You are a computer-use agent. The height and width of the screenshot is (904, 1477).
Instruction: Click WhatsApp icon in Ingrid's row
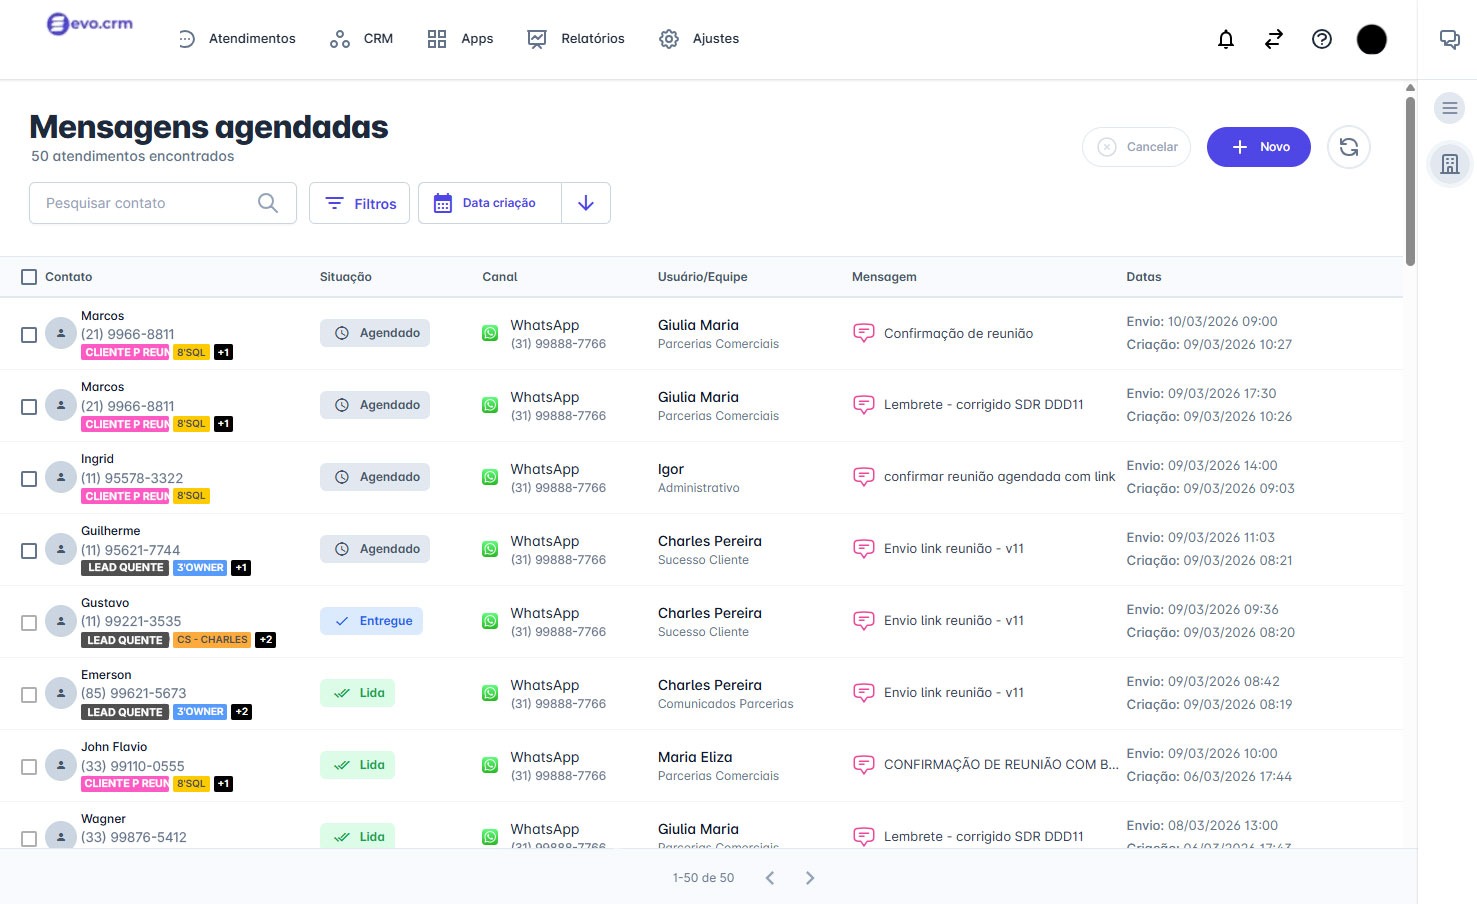pyautogui.click(x=490, y=477)
